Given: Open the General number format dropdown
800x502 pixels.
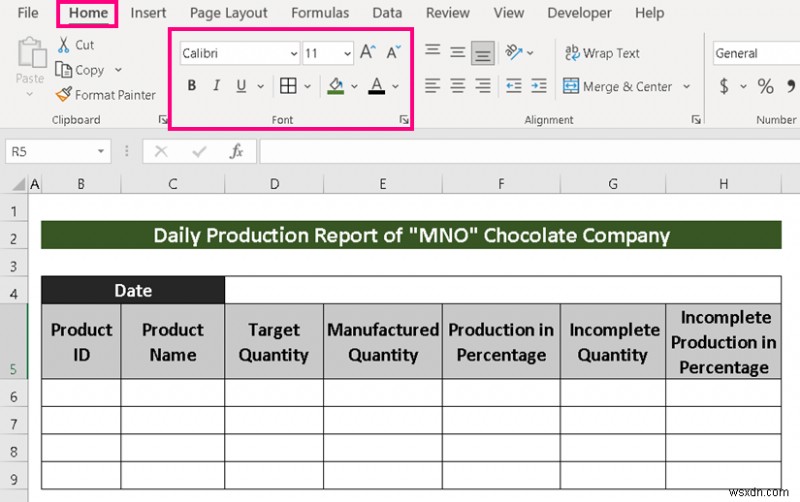Looking at the screenshot, I should pos(756,53).
